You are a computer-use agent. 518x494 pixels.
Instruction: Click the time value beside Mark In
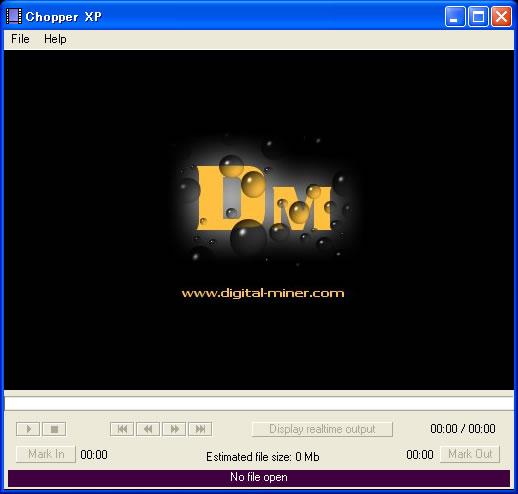click(x=94, y=455)
